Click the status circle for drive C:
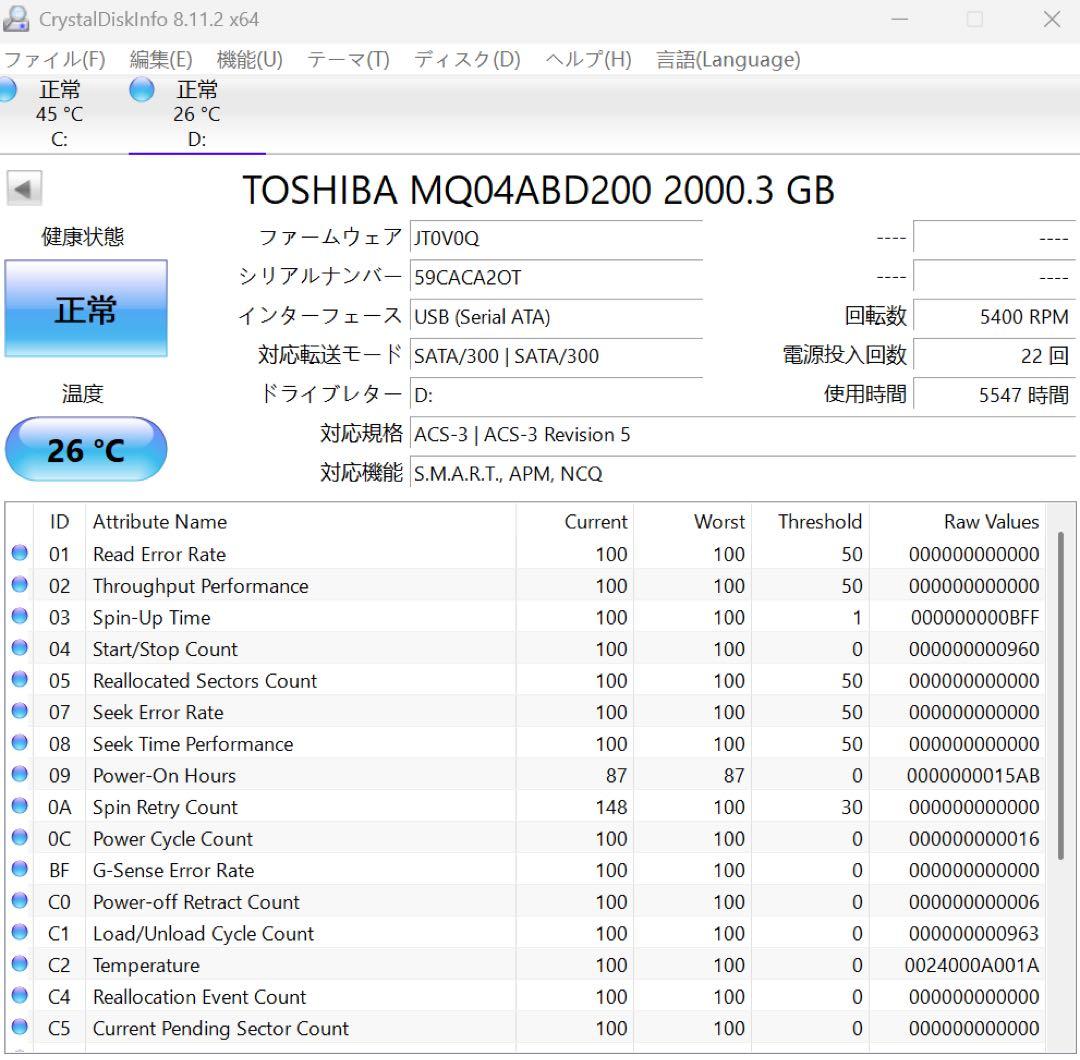Viewport: 1080px width, 1060px height. [x=8, y=89]
